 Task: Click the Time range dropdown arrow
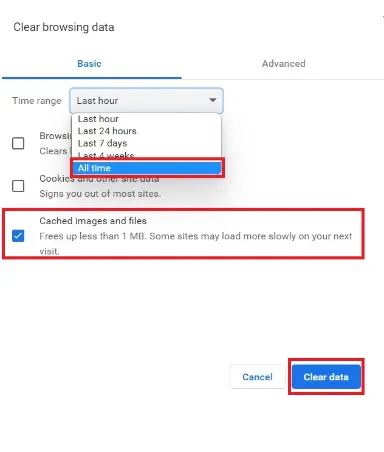point(212,100)
